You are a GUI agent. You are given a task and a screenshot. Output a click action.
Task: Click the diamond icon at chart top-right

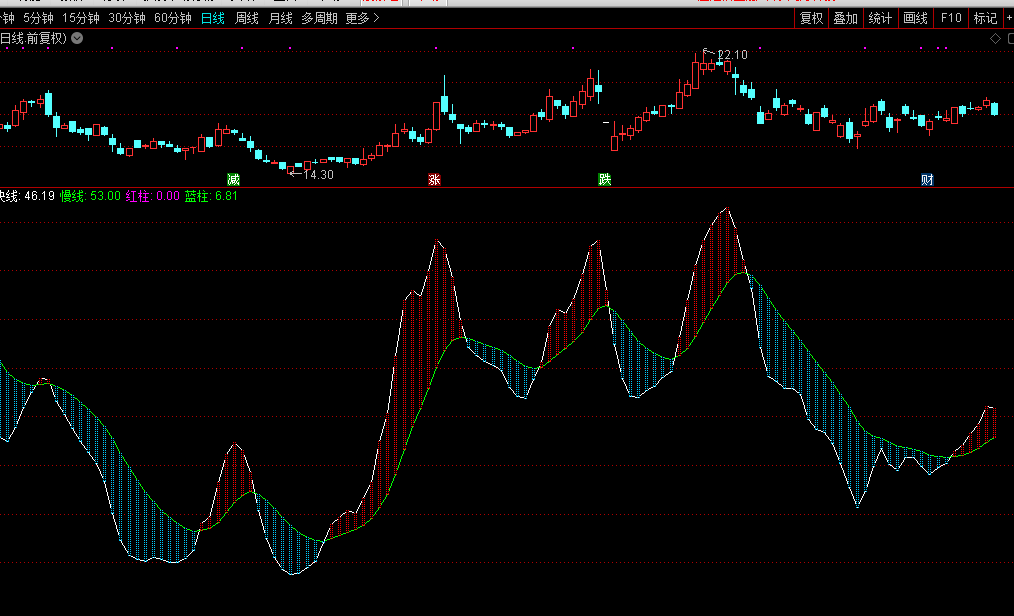tap(995, 39)
